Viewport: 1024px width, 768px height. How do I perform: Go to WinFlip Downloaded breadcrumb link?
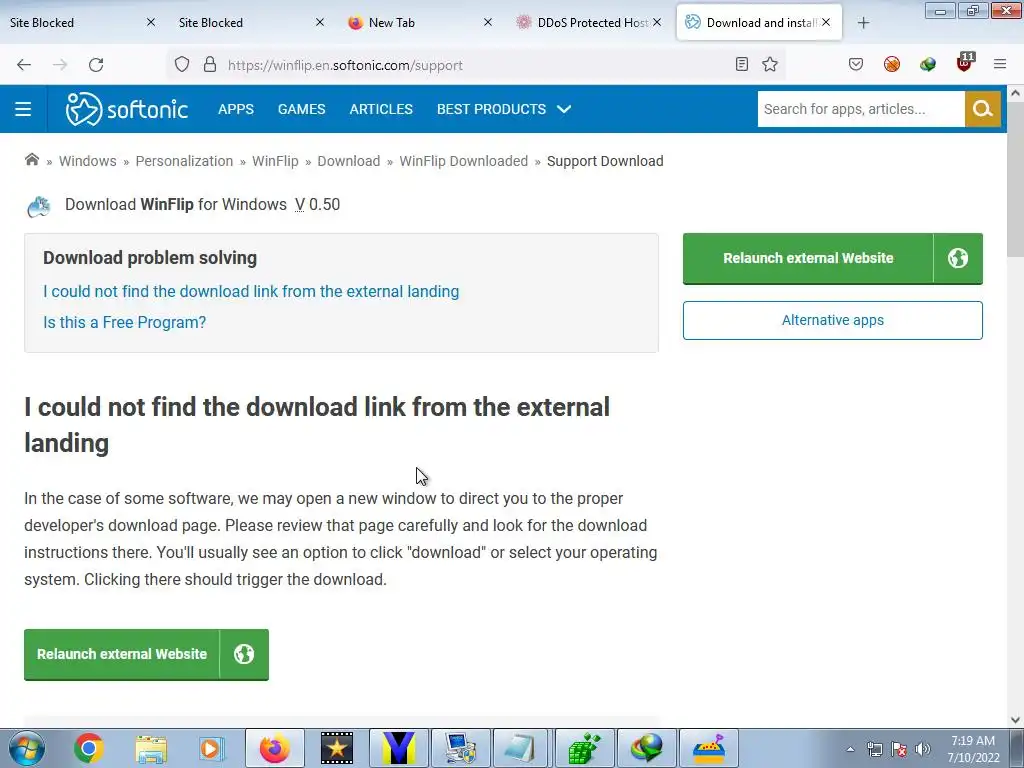pos(464,161)
